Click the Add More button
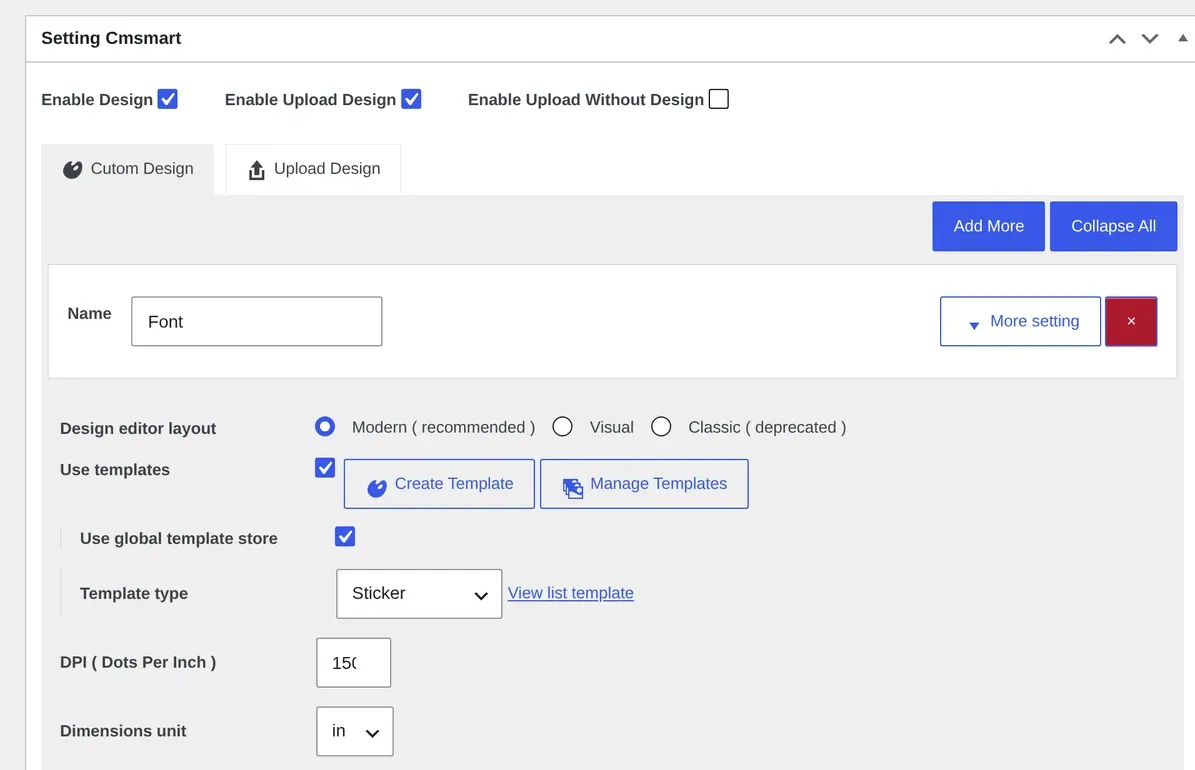1195x770 pixels. [x=988, y=226]
